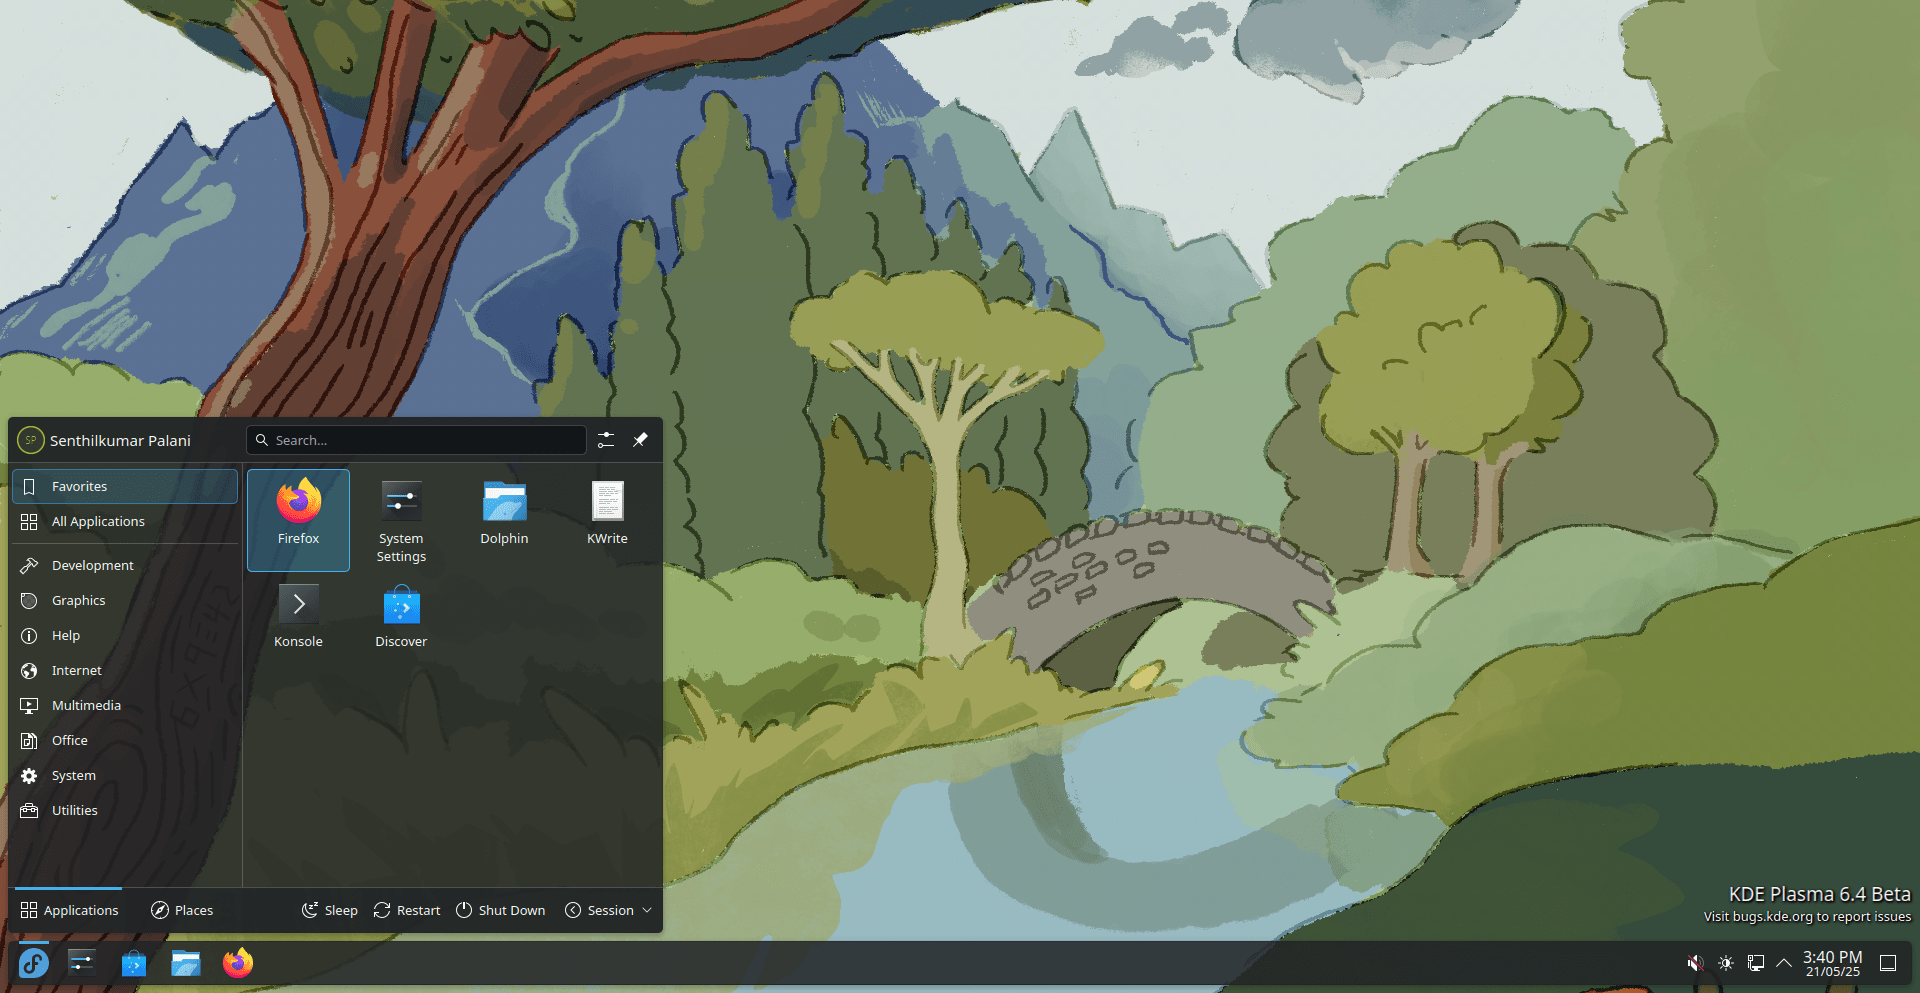1920x993 pixels.
Task: Launch KWrite text editor
Action: 607,510
